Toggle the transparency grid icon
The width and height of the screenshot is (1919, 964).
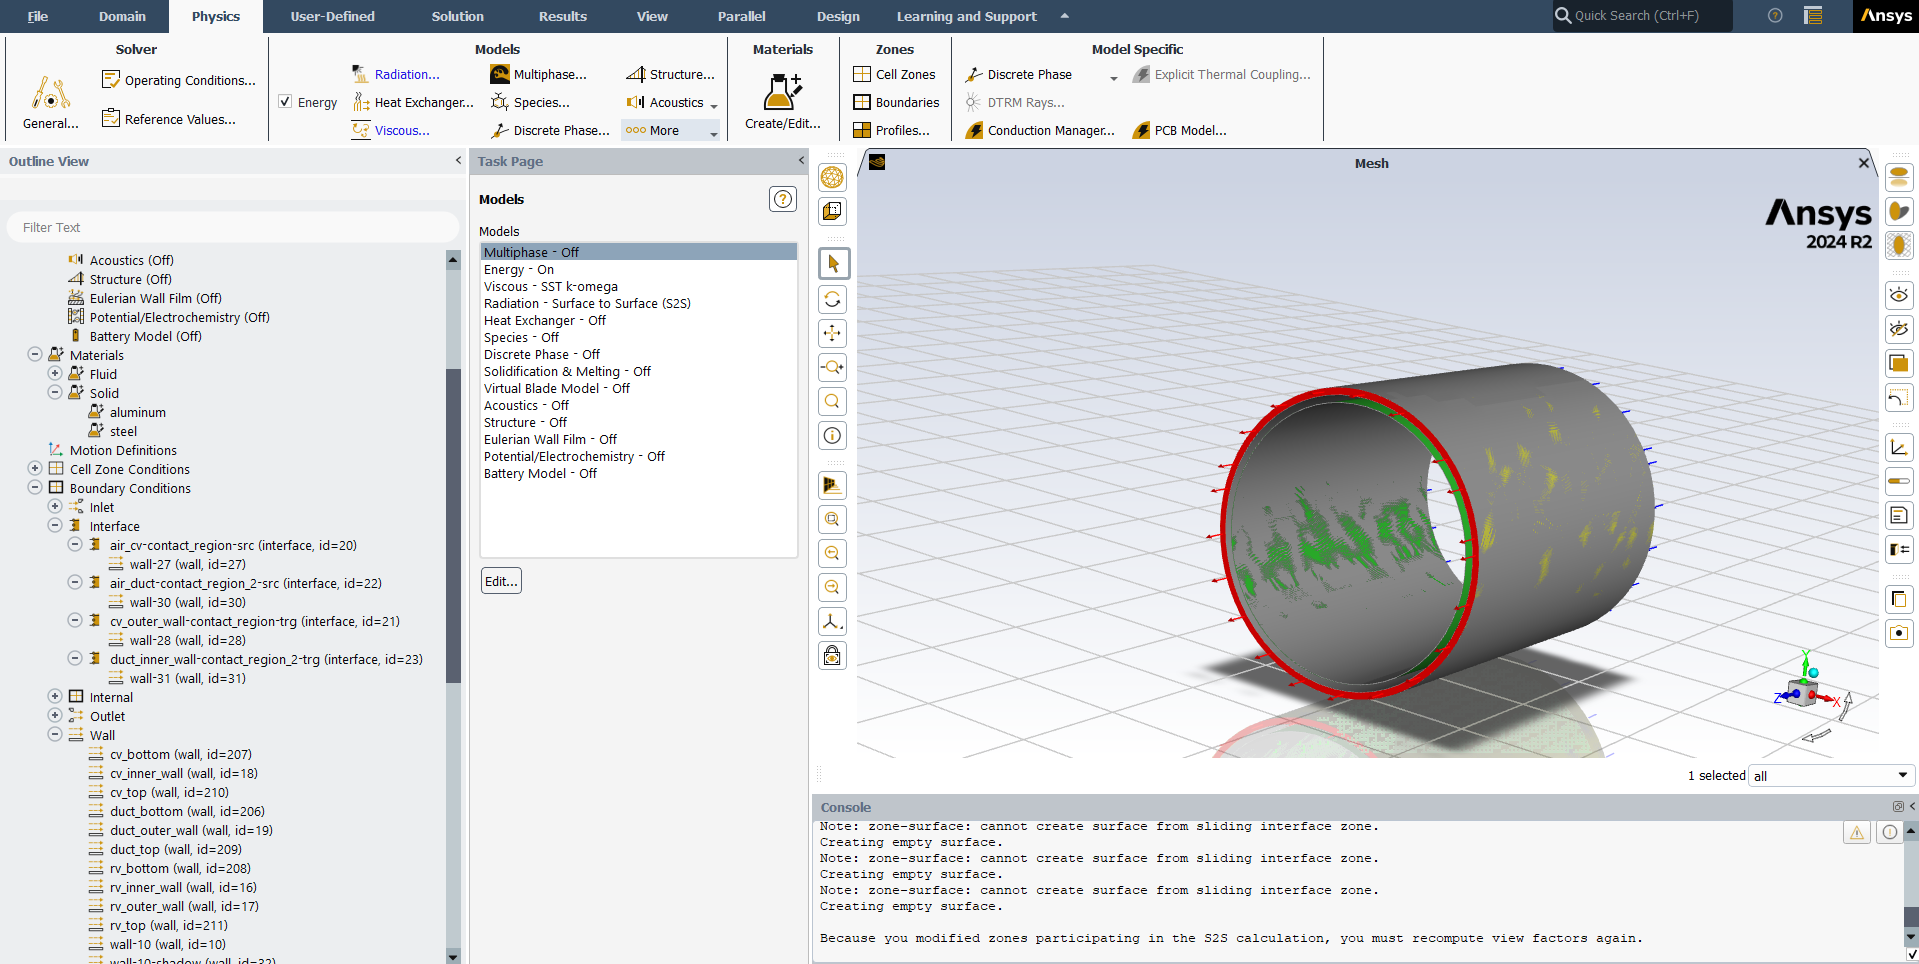coord(1899,245)
